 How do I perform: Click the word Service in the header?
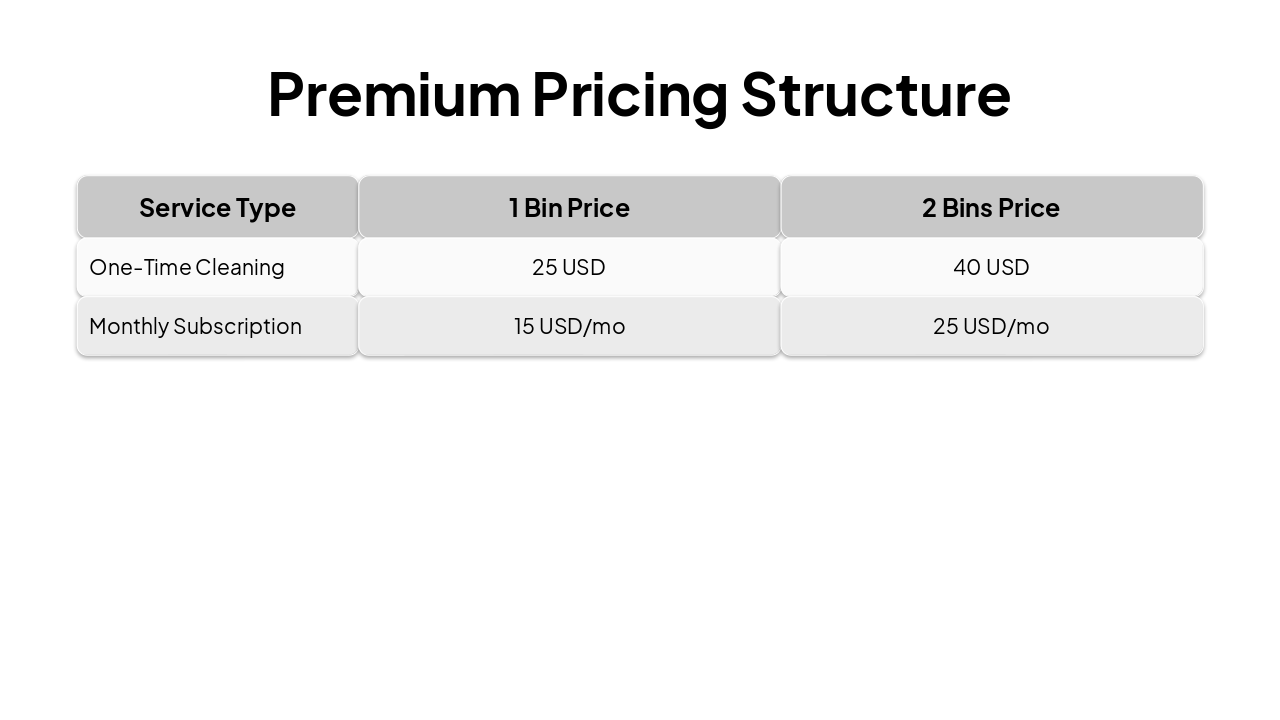pyautogui.click(x=185, y=207)
